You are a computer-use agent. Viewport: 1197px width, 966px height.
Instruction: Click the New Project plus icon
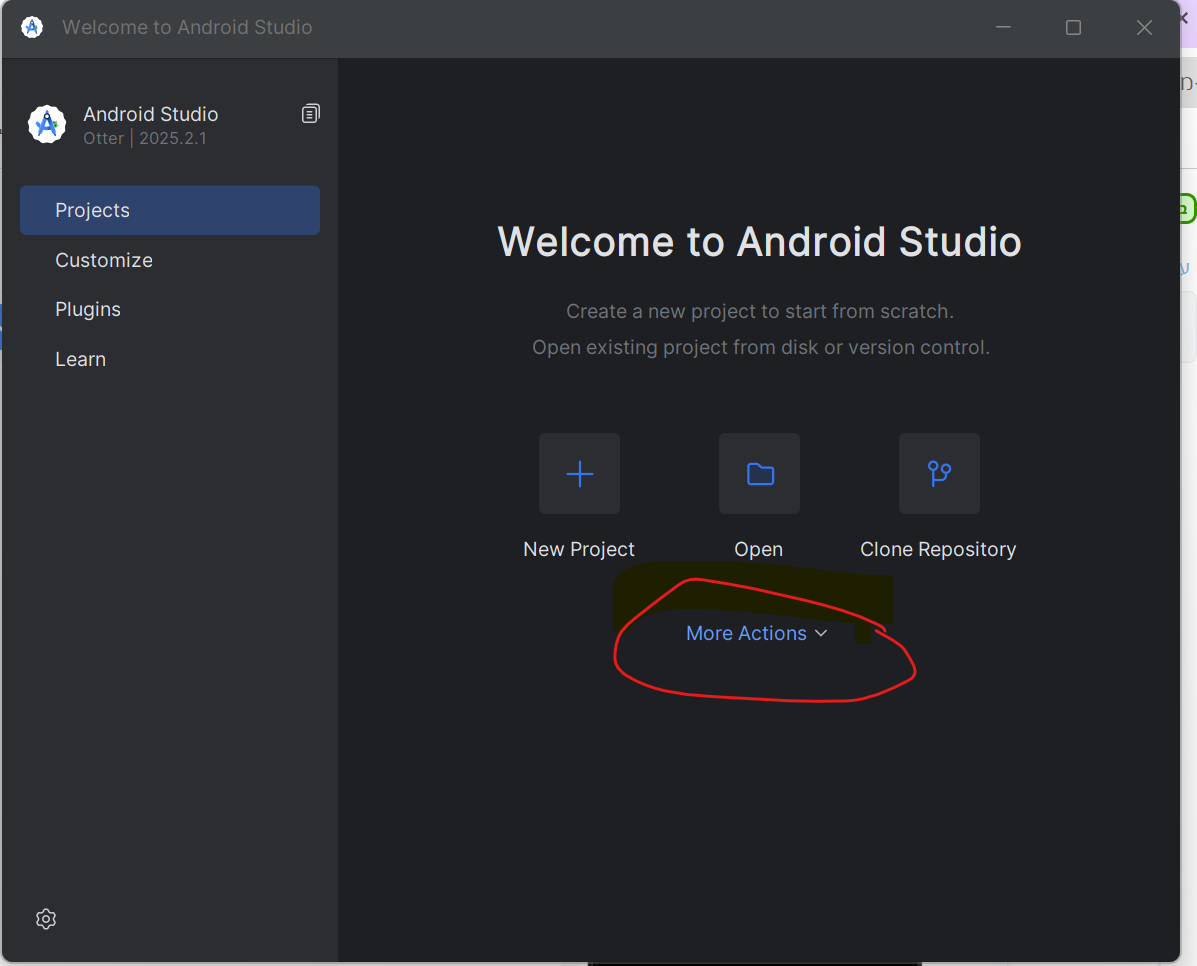point(579,473)
